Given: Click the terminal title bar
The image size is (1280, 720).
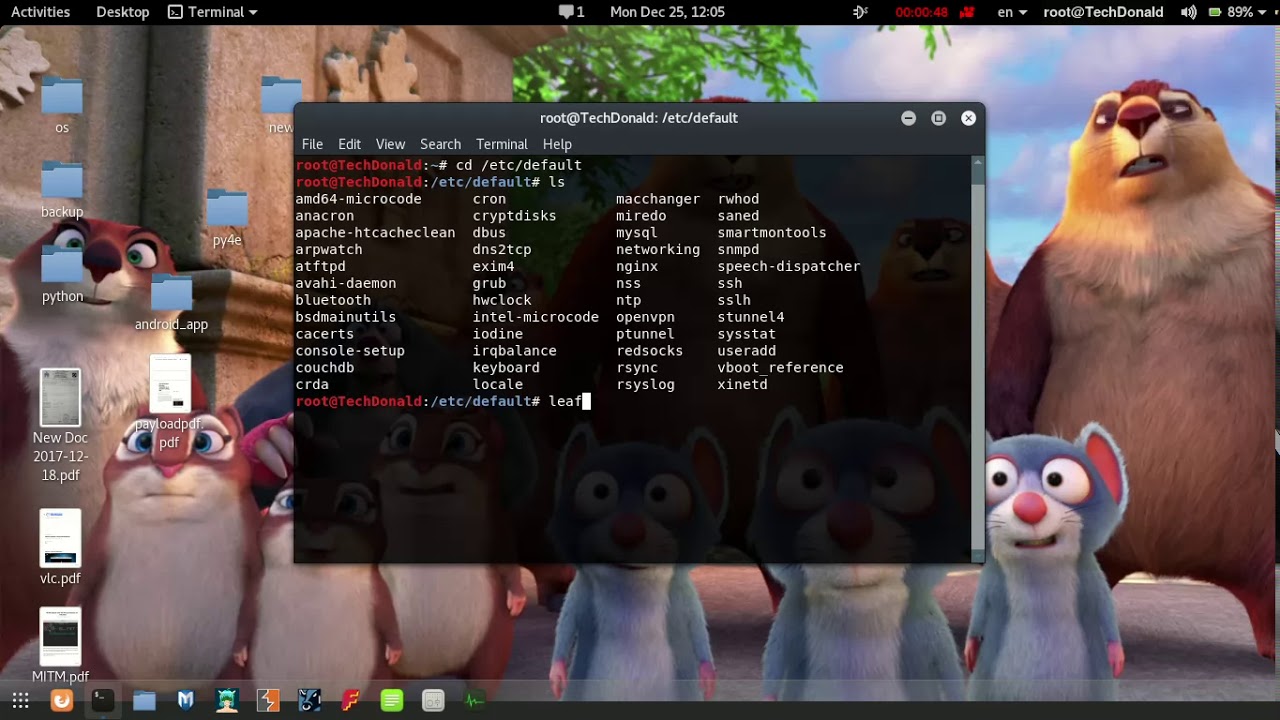Looking at the screenshot, I should pos(639,118).
